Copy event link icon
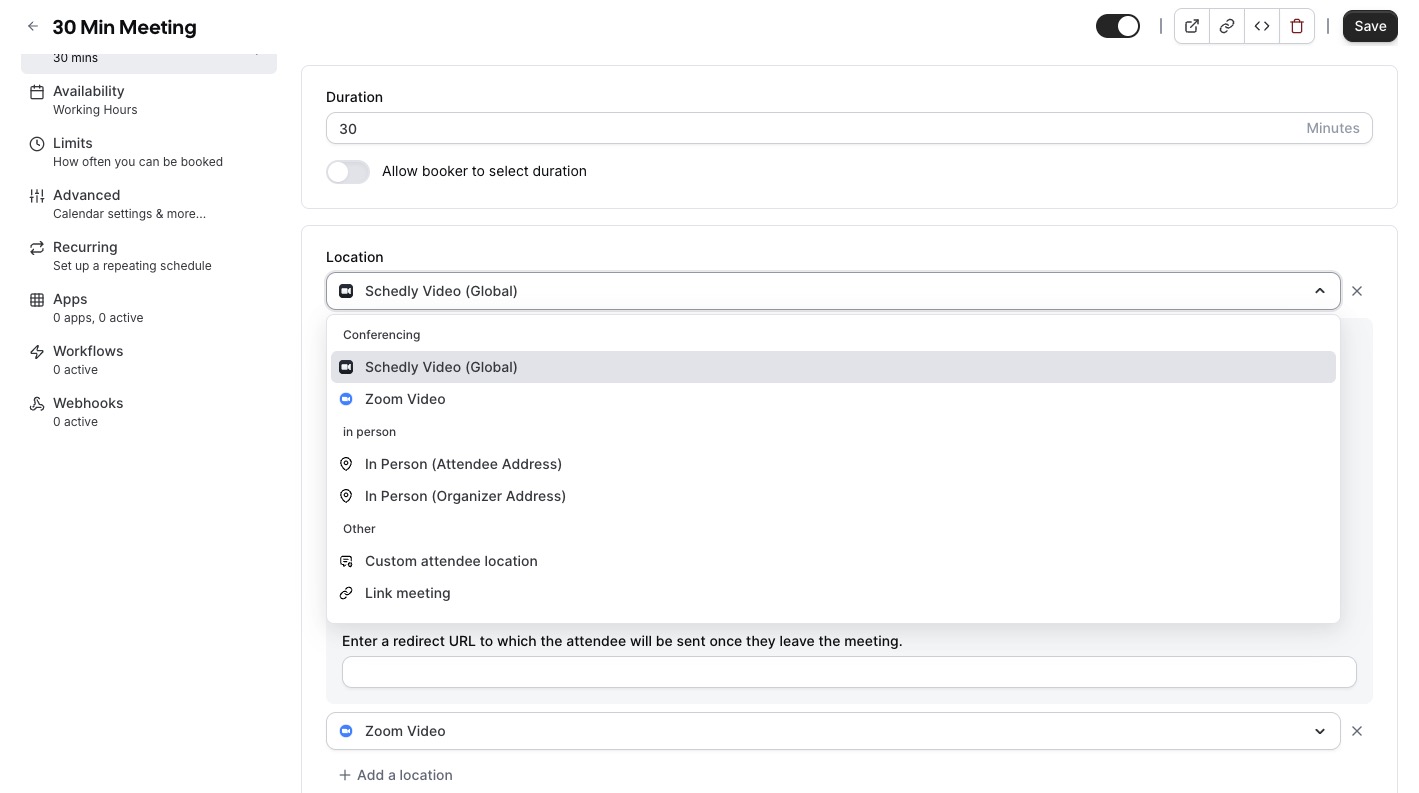This screenshot has height=793, width=1419. [x=1227, y=27]
